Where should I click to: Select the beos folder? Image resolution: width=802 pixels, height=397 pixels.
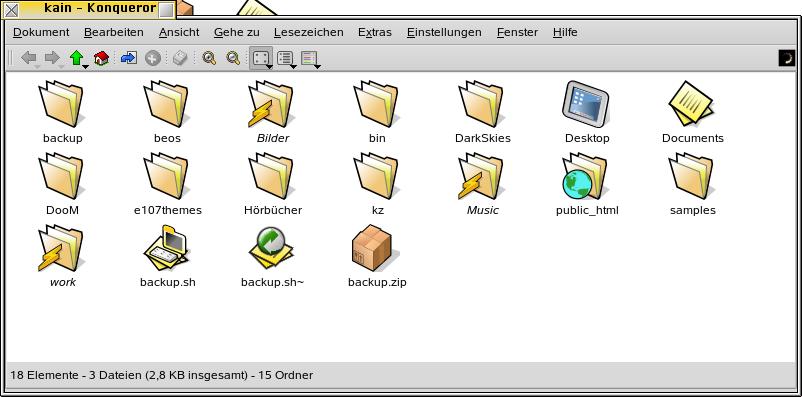pos(167,113)
